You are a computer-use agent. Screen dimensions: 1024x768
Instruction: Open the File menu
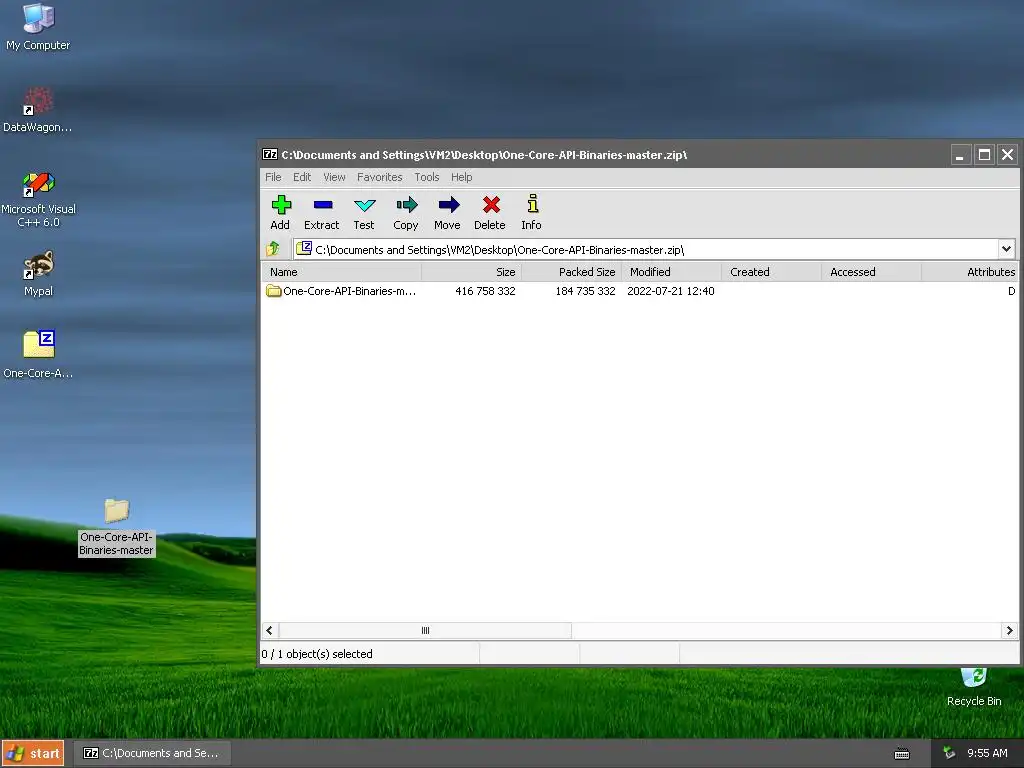(273, 177)
